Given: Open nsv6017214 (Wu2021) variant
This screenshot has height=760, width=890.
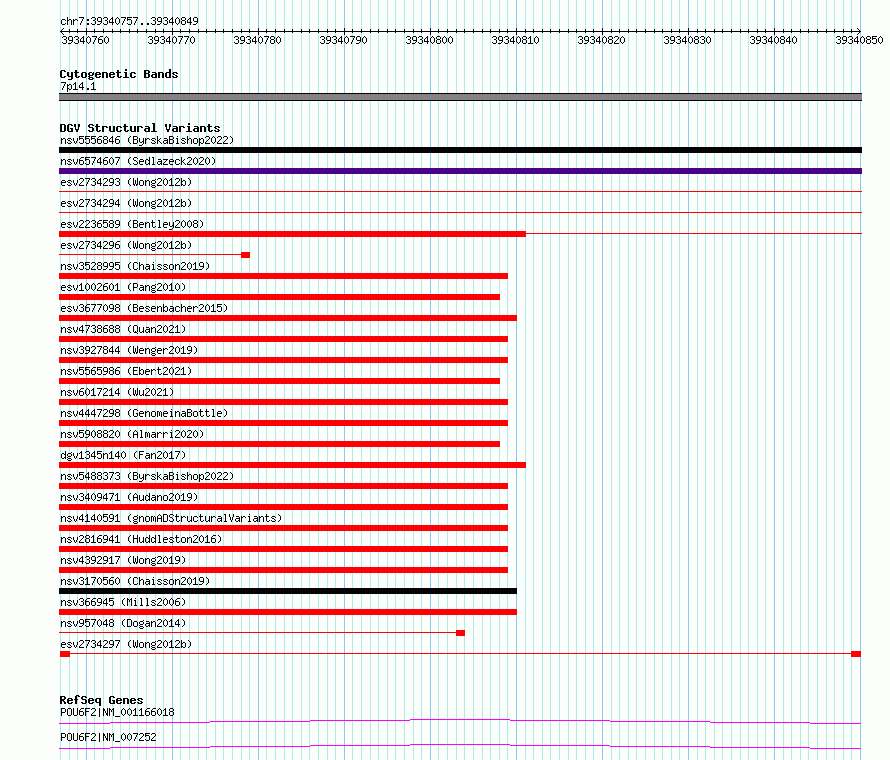Looking at the screenshot, I should coord(117,392).
